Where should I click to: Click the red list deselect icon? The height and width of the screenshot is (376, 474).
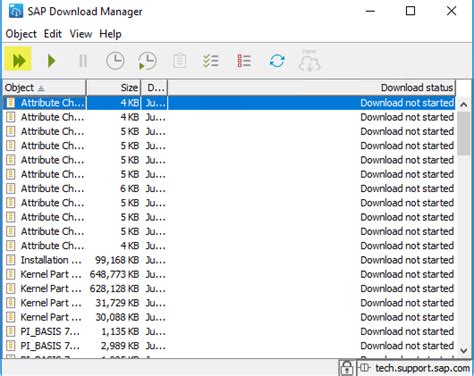(x=244, y=61)
